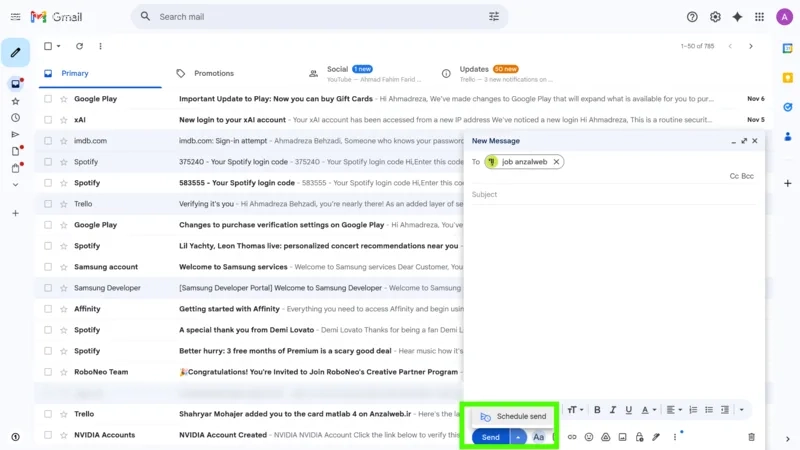
Task: Star the Trello 'Verifying it's you' email
Action: pos(64,204)
